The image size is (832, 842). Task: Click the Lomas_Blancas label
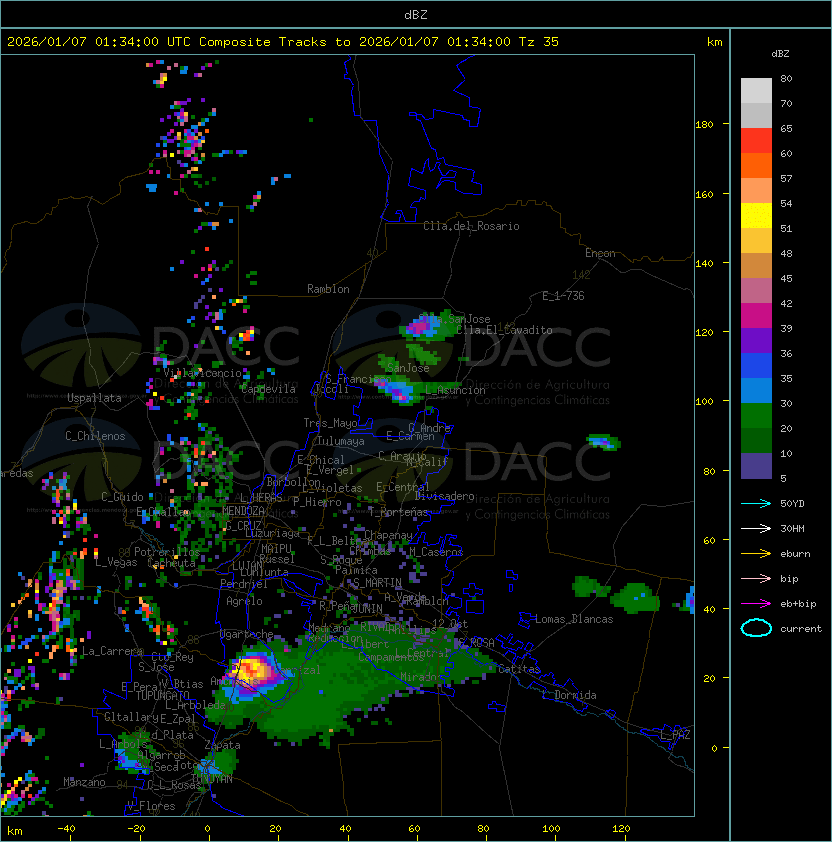[574, 619]
